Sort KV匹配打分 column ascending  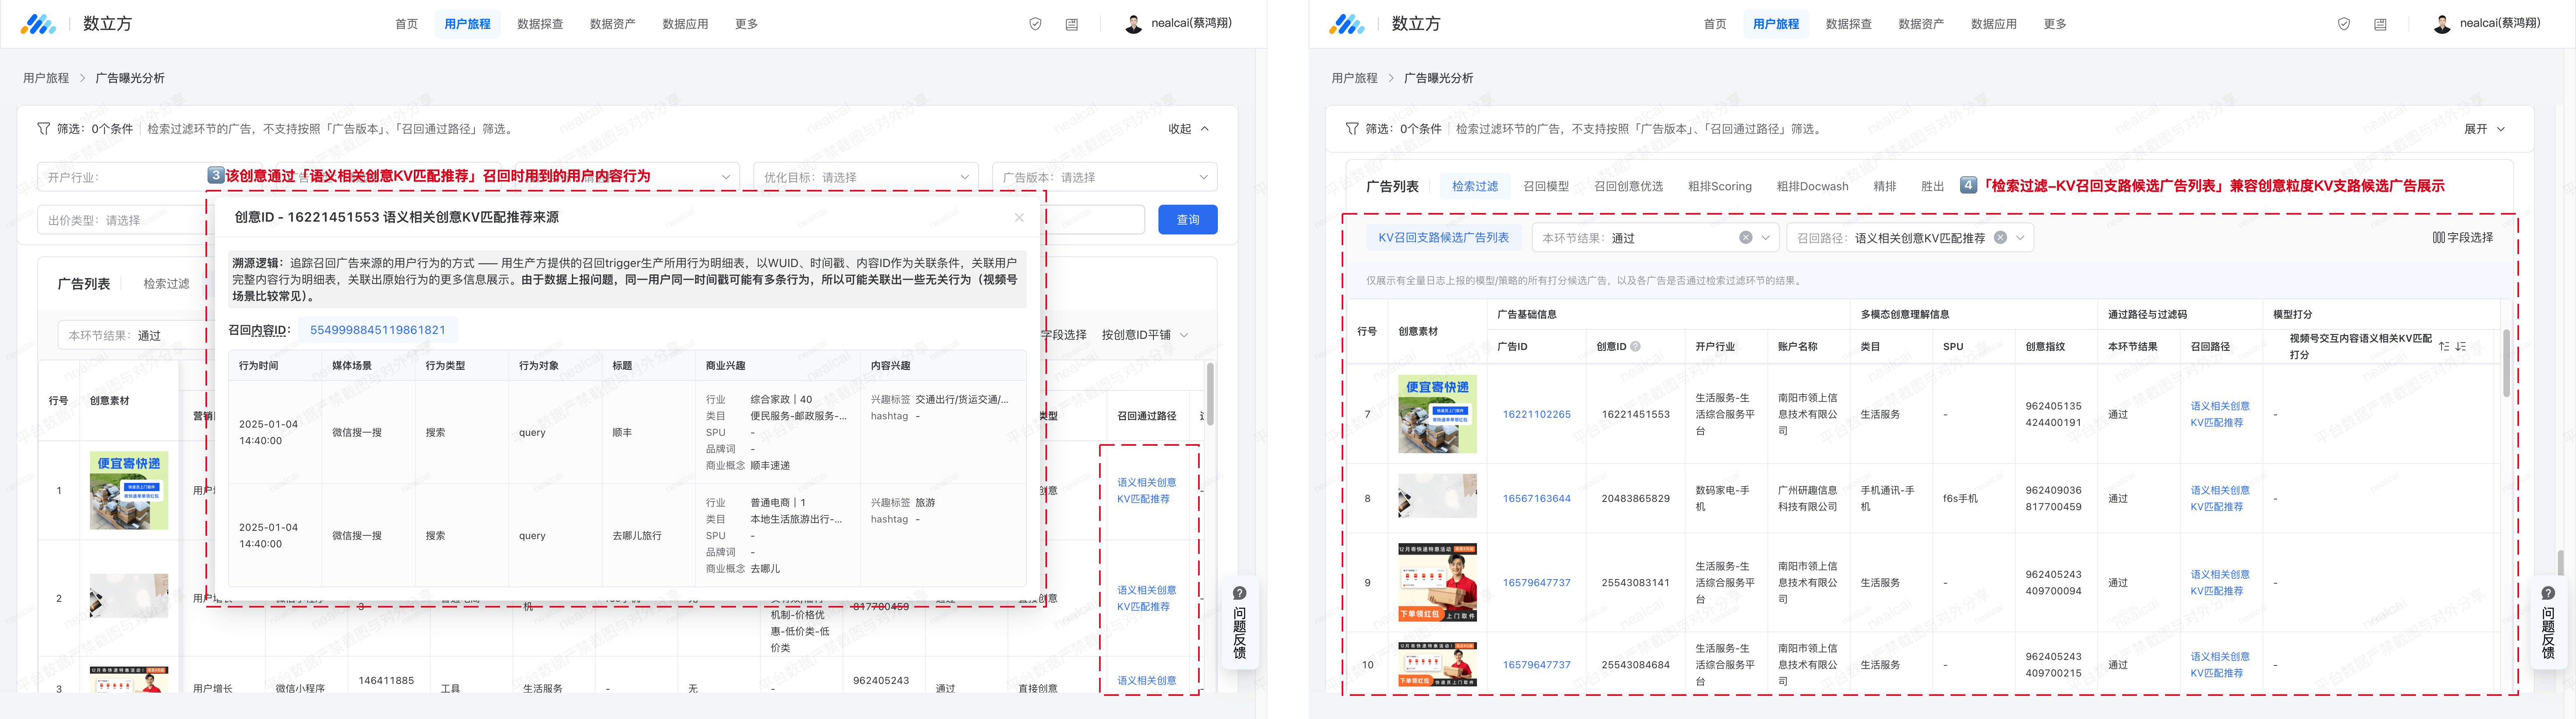[x=2444, y=346]
